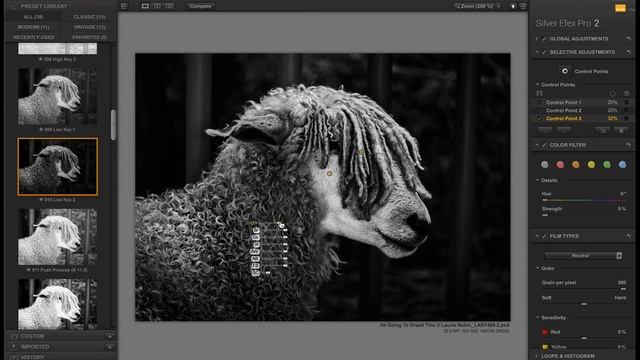This screenshot has height=360, width=640.
Task: Select the red color filter swatch
Action: point(560,164)
